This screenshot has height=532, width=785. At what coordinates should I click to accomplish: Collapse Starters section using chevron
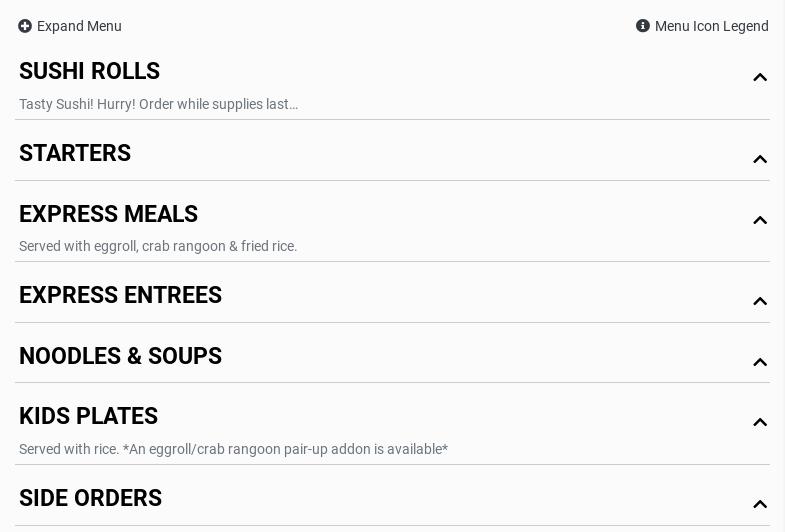760,160
